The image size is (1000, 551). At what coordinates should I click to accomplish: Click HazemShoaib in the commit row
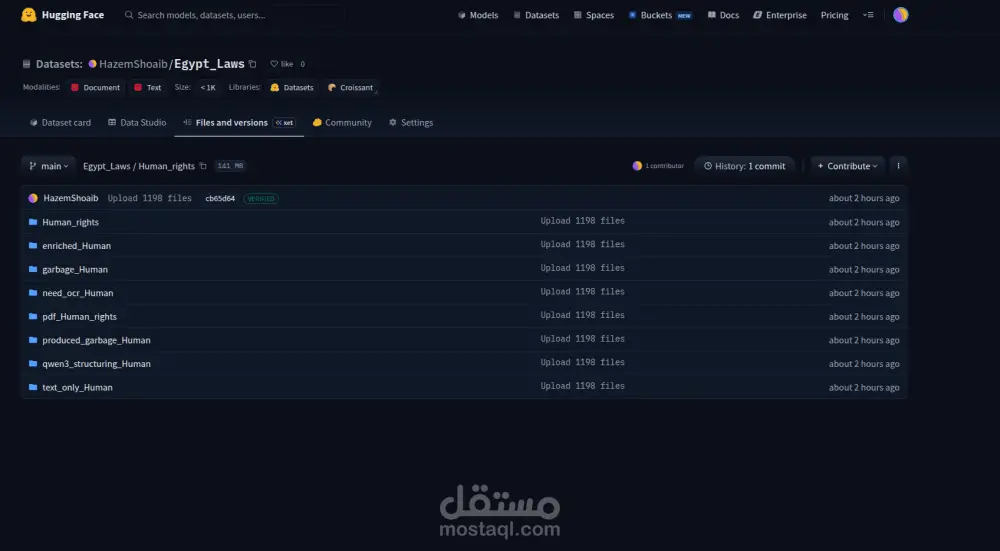[71, 198]
